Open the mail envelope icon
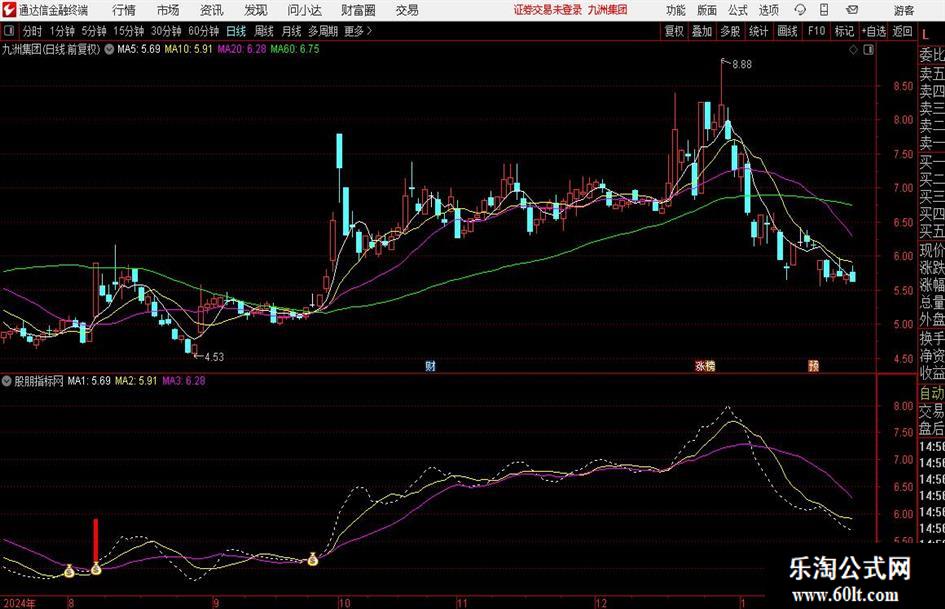Image resolution: width=945 pixels, height=609 pixels. 852,10
